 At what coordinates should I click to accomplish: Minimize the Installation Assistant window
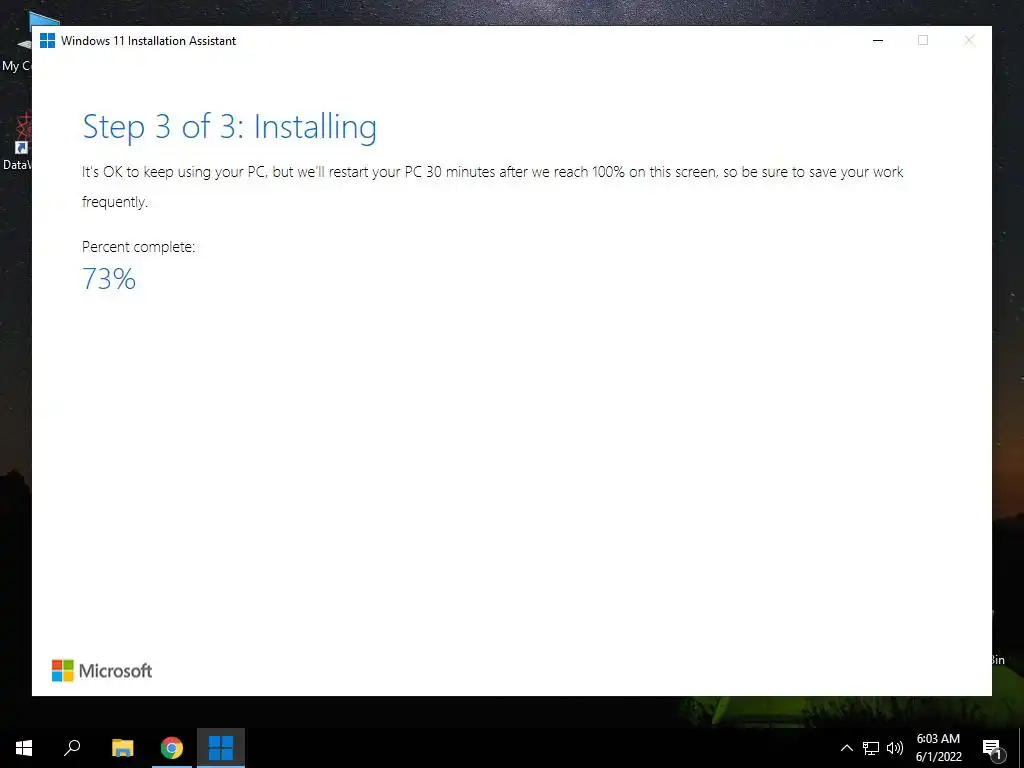click(878, 40)
